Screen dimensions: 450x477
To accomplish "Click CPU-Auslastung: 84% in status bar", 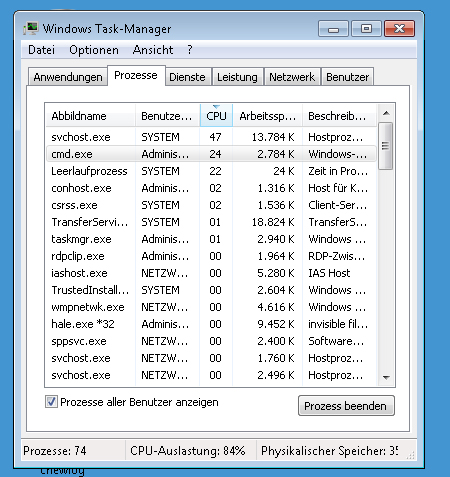I will click(188, 451).
